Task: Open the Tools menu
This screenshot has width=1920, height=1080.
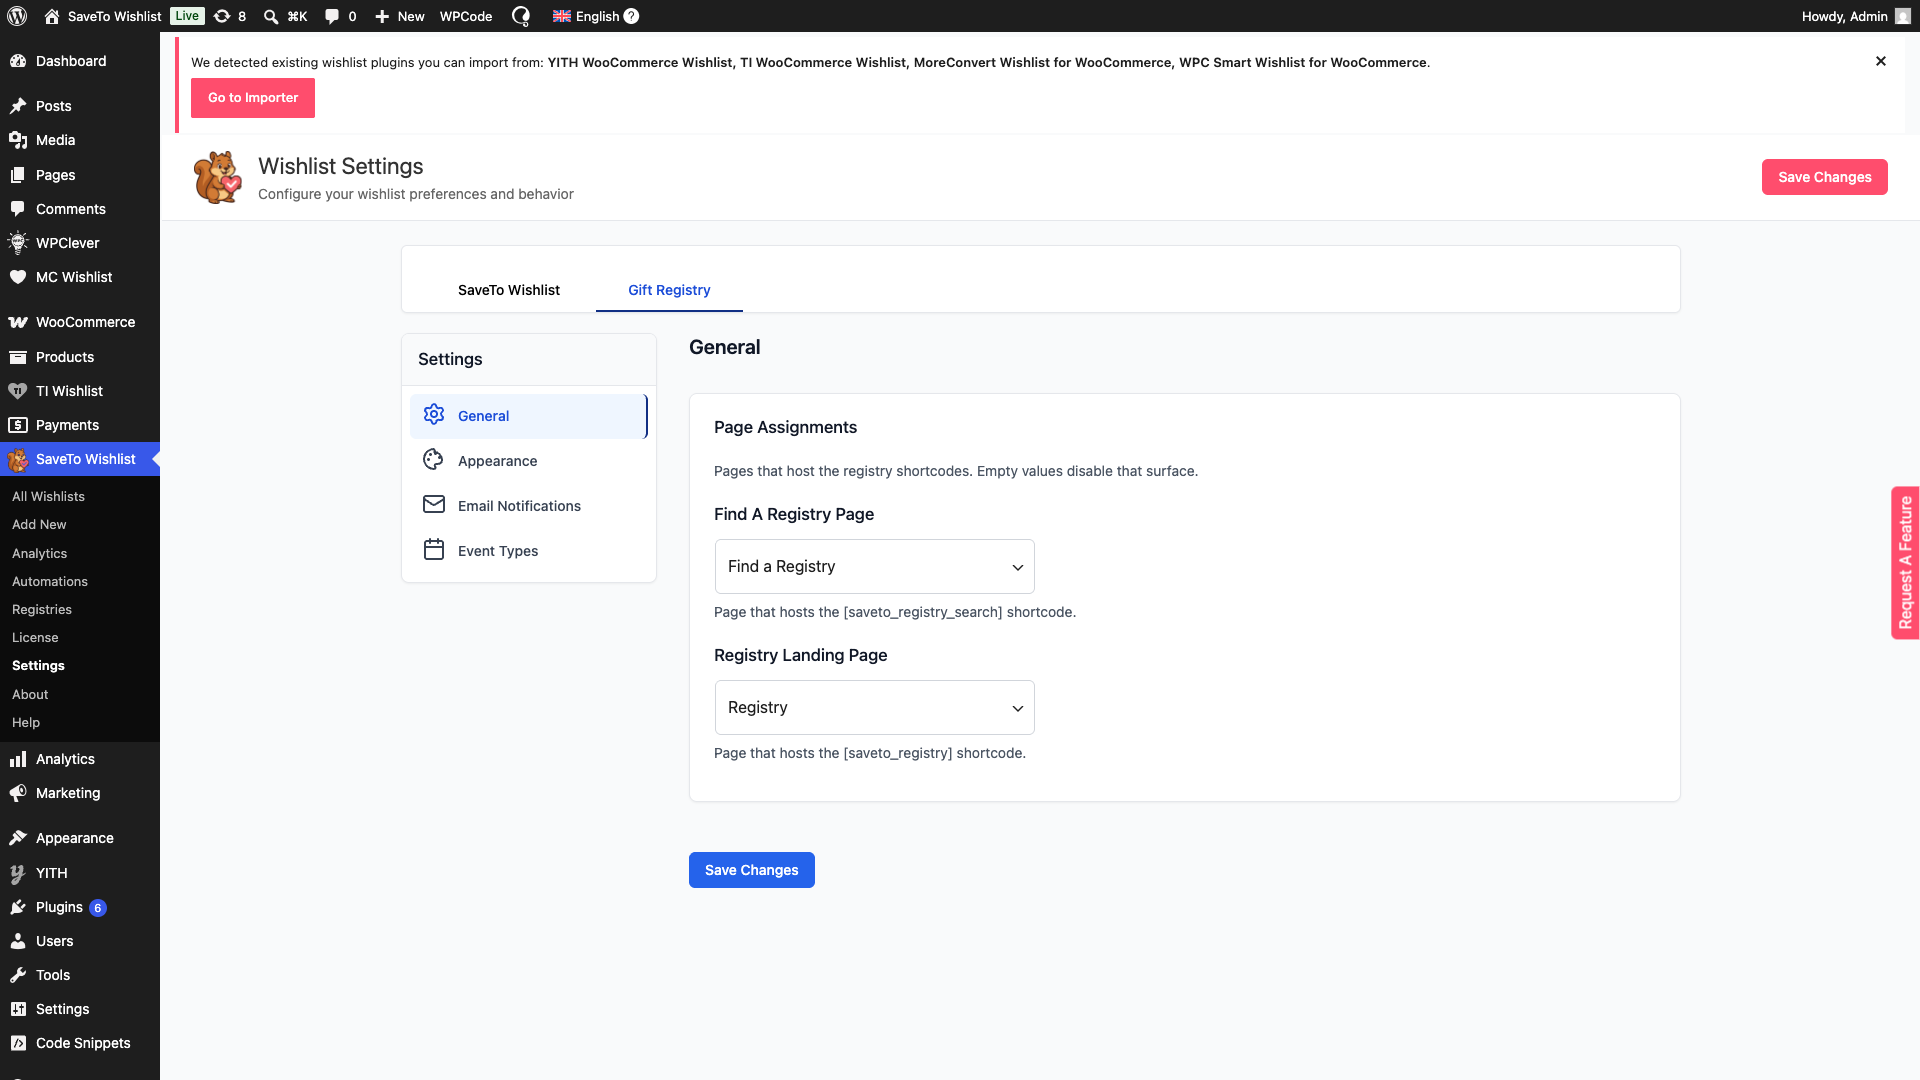Action: point(80,975)
